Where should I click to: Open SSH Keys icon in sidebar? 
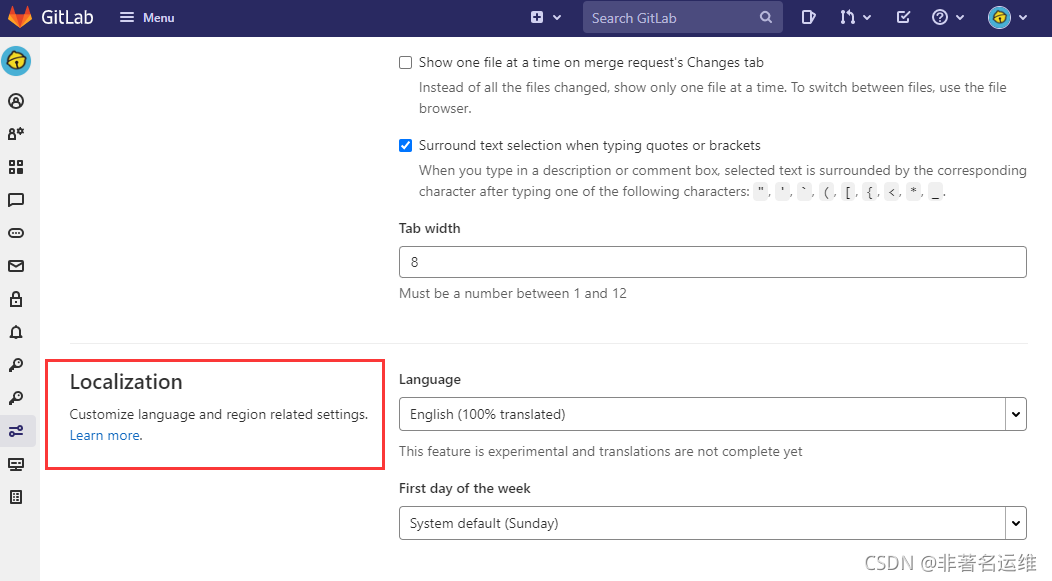click(x=16, y=365)
